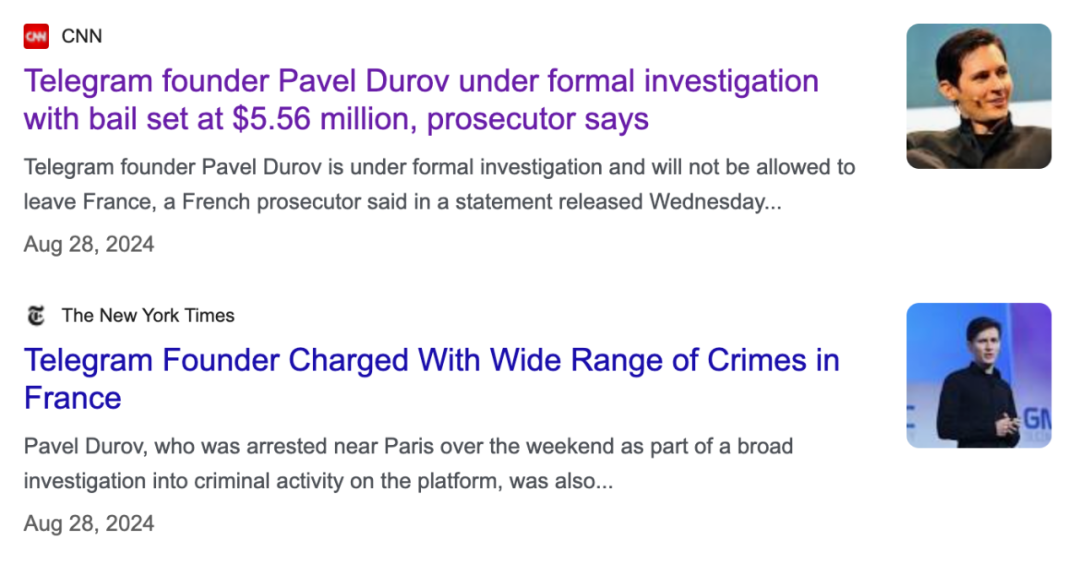This screenshot has width=1080, height=564.
Task: Click "prosecutor says" in the CNN headline
Action: point(538,119)
